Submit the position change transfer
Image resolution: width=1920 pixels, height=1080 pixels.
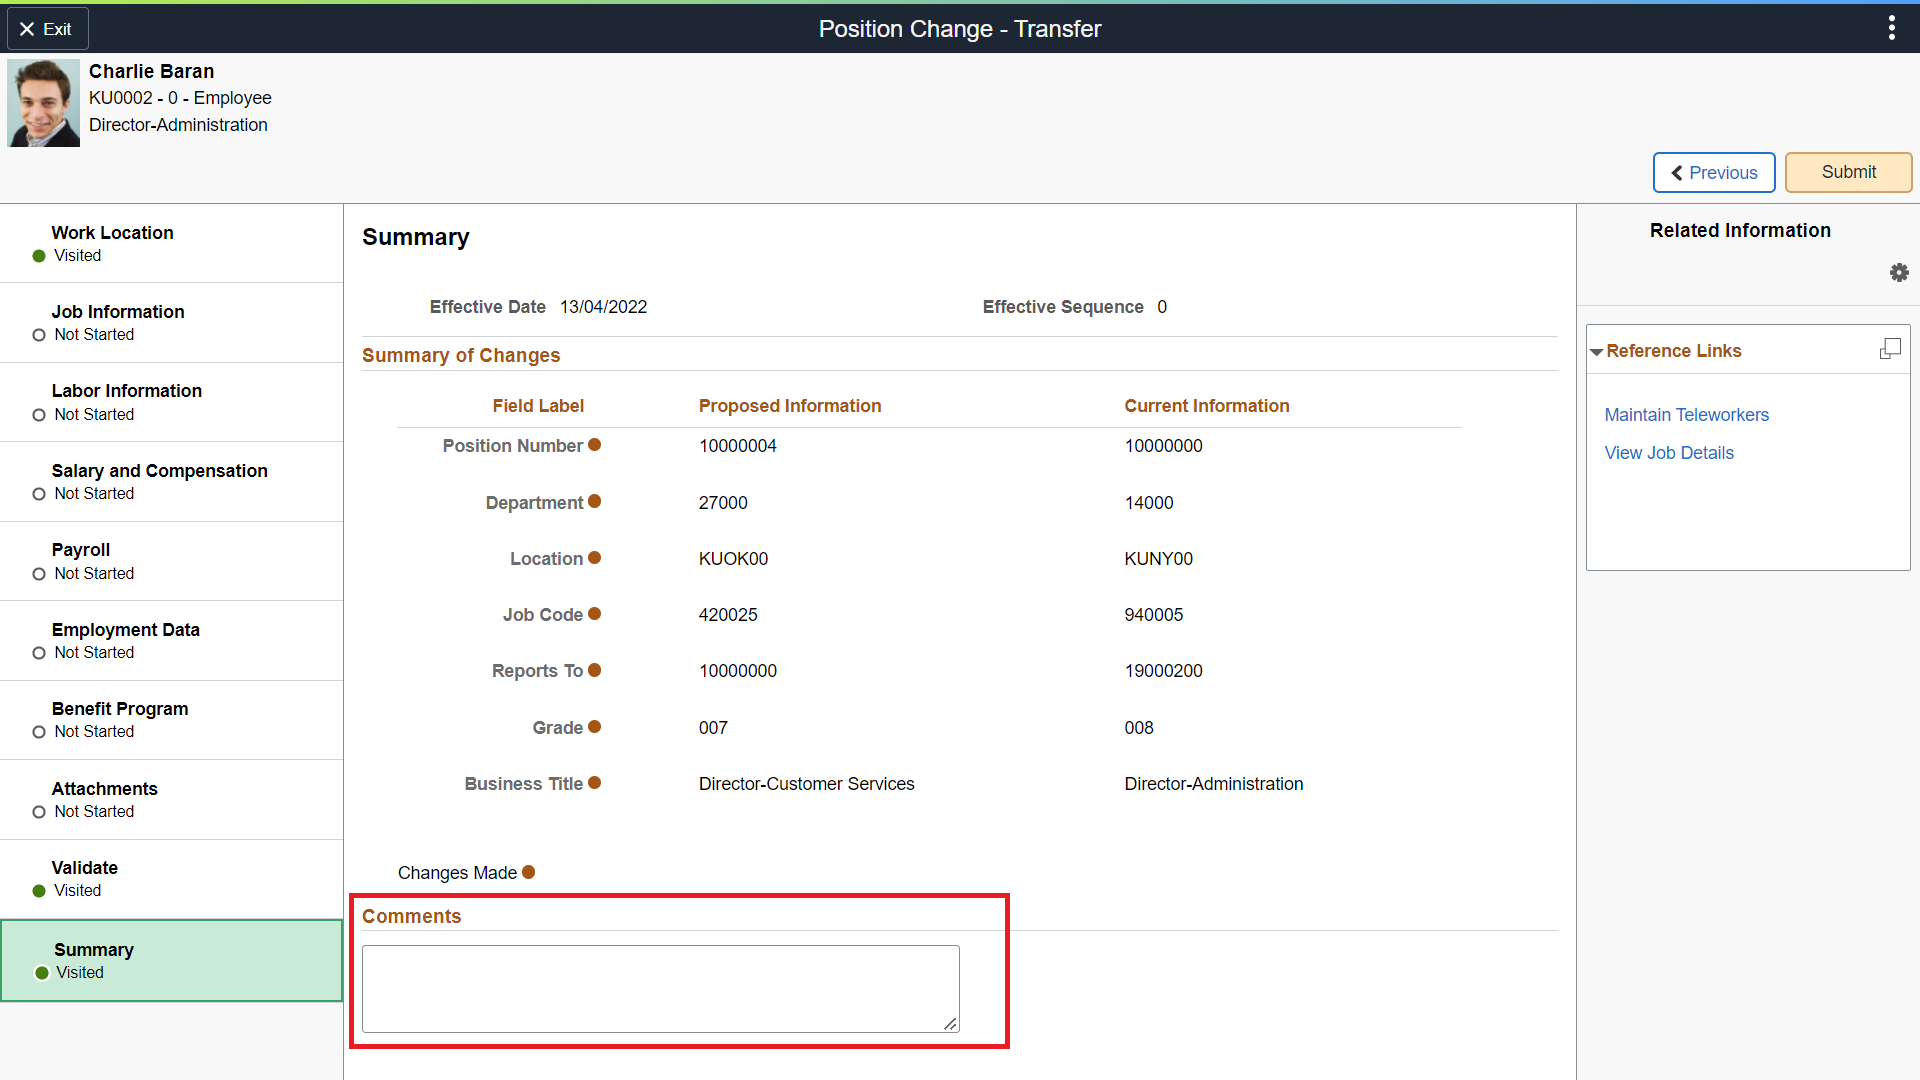tap(1847, 172)
